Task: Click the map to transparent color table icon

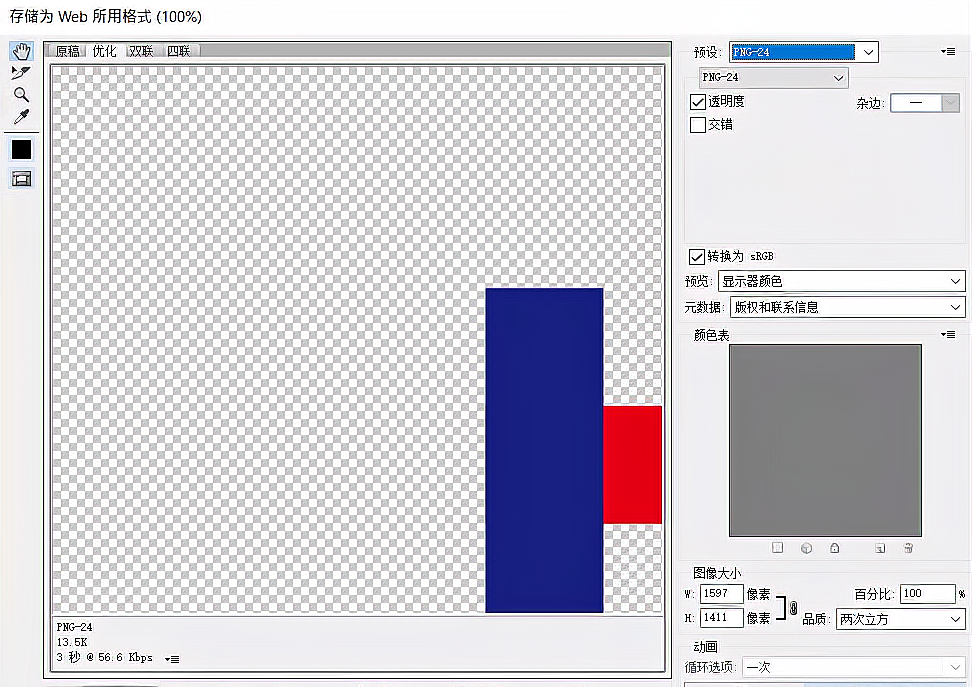Action: (777, 547)
